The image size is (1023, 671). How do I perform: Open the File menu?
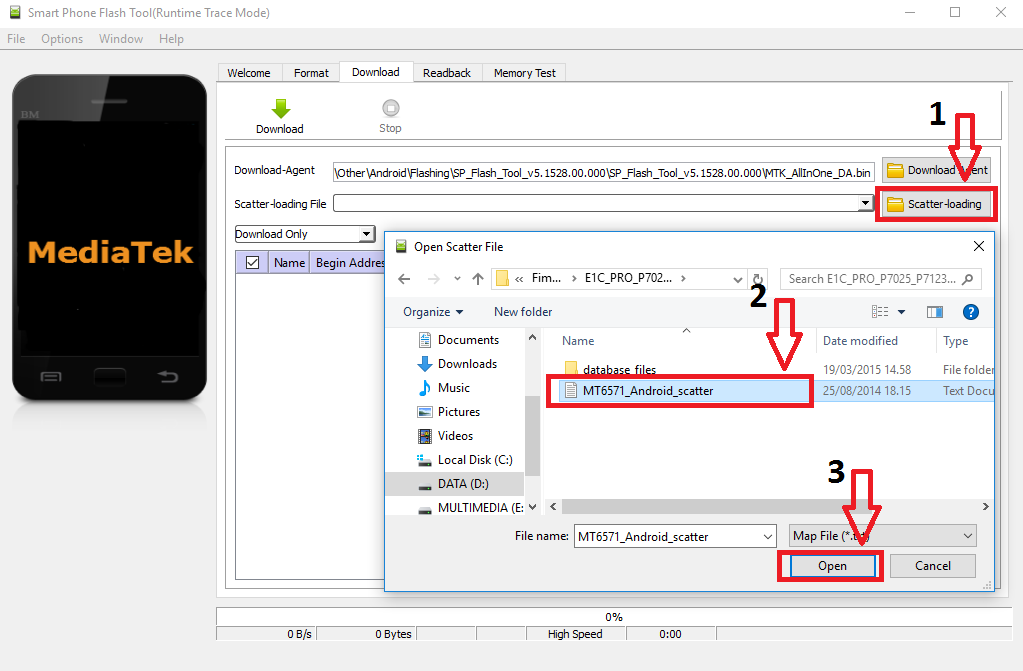pyautogui.click(x=16, y=39)
